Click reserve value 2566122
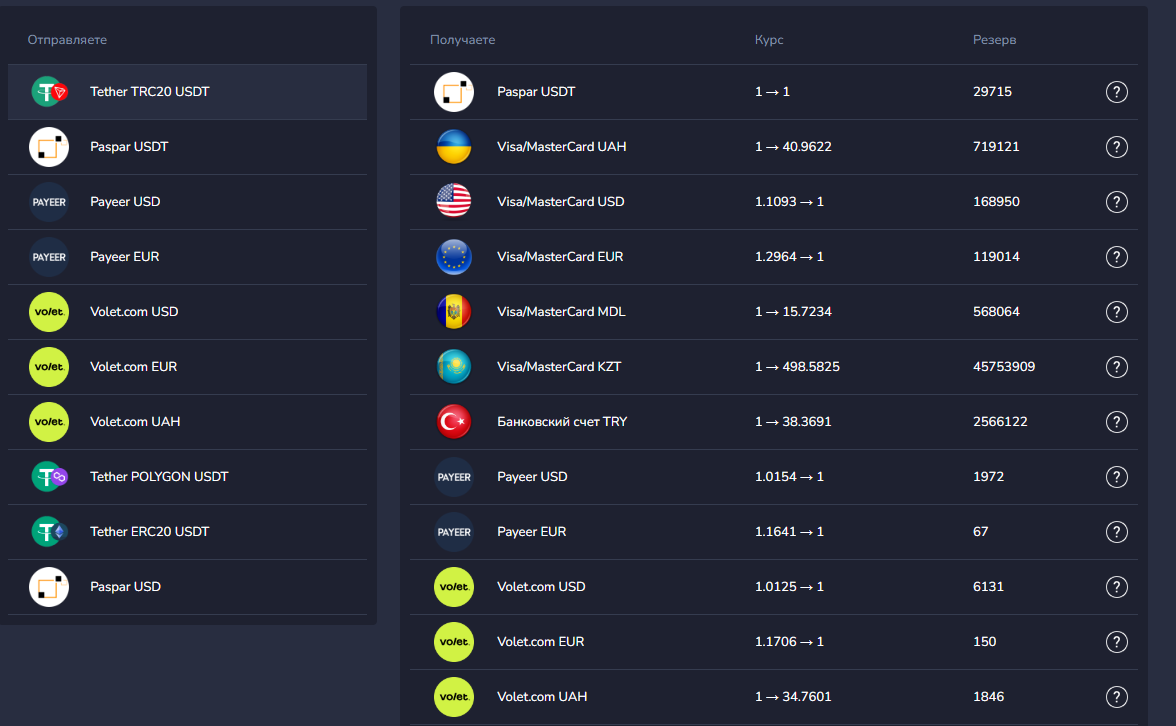This screenshot has height=726, width=1176. 1000,422
